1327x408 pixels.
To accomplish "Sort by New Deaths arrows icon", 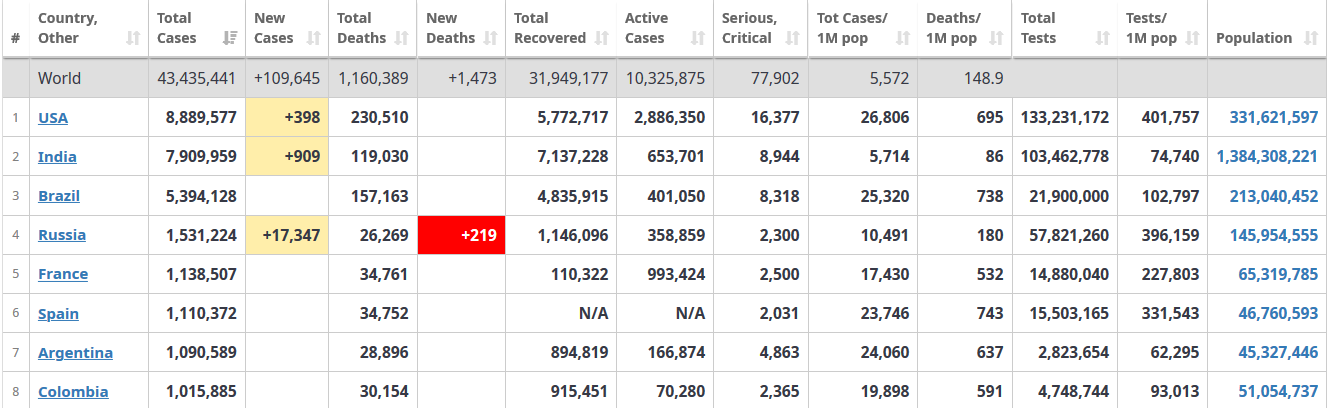I will pyautogui.click(x=491, y=38).
